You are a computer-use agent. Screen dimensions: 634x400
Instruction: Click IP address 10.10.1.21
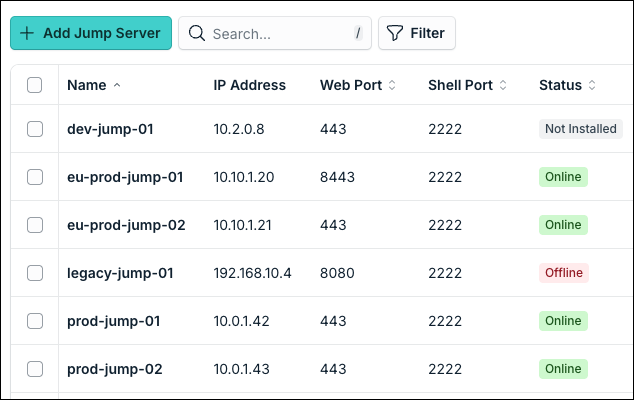(x=243, y=225)
